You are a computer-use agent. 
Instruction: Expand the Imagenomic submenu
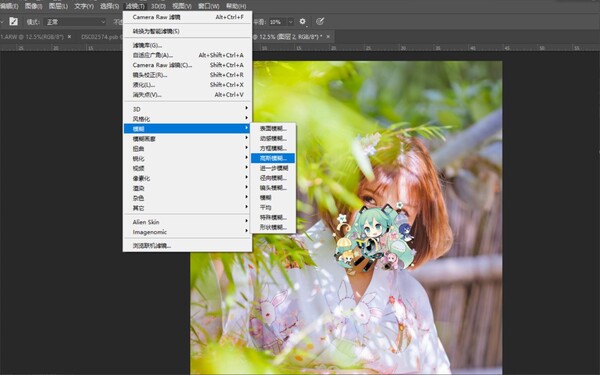pos(188,232)
